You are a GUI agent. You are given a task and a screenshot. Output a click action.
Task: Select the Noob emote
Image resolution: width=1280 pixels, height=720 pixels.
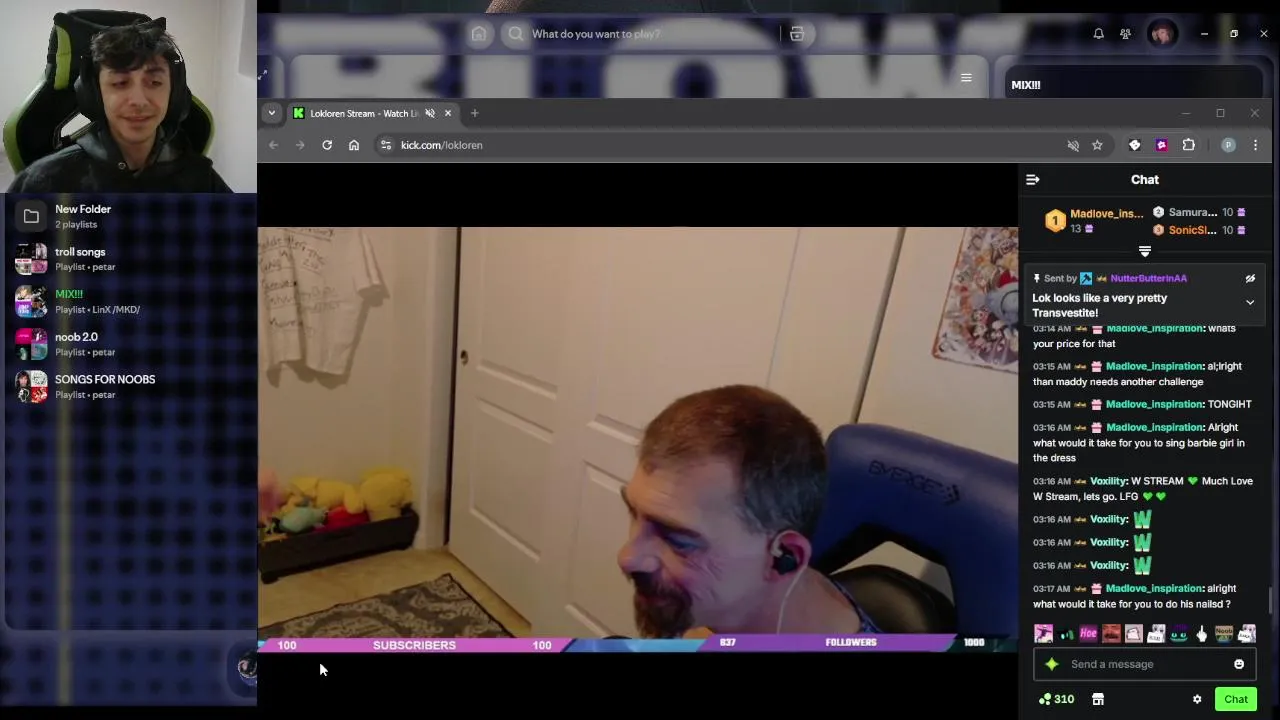1224,634
